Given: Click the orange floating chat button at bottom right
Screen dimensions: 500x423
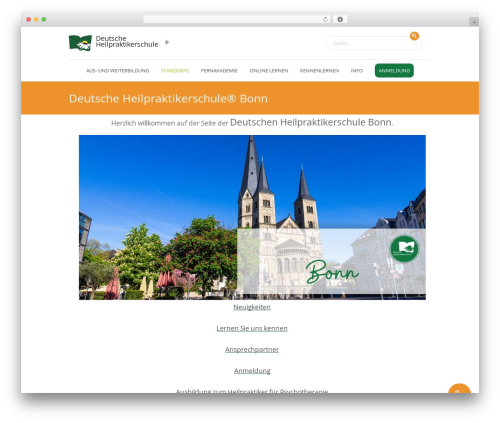Looking at the screenshot, I should tap(459, 388).
